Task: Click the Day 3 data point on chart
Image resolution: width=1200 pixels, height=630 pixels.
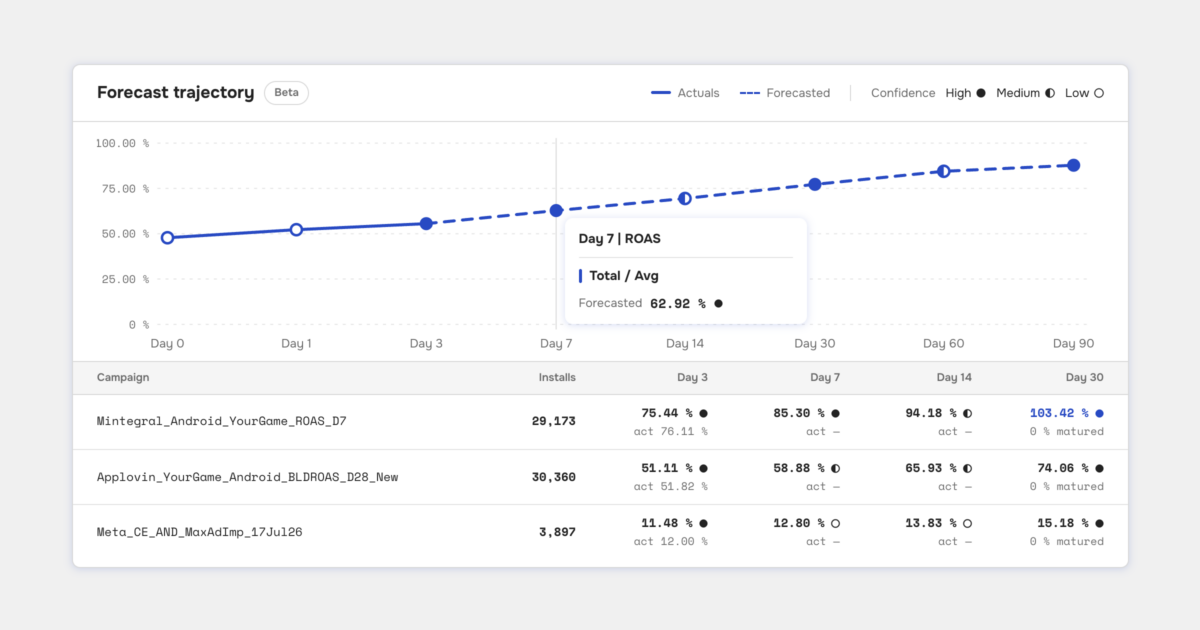Action: coord(426,224)
